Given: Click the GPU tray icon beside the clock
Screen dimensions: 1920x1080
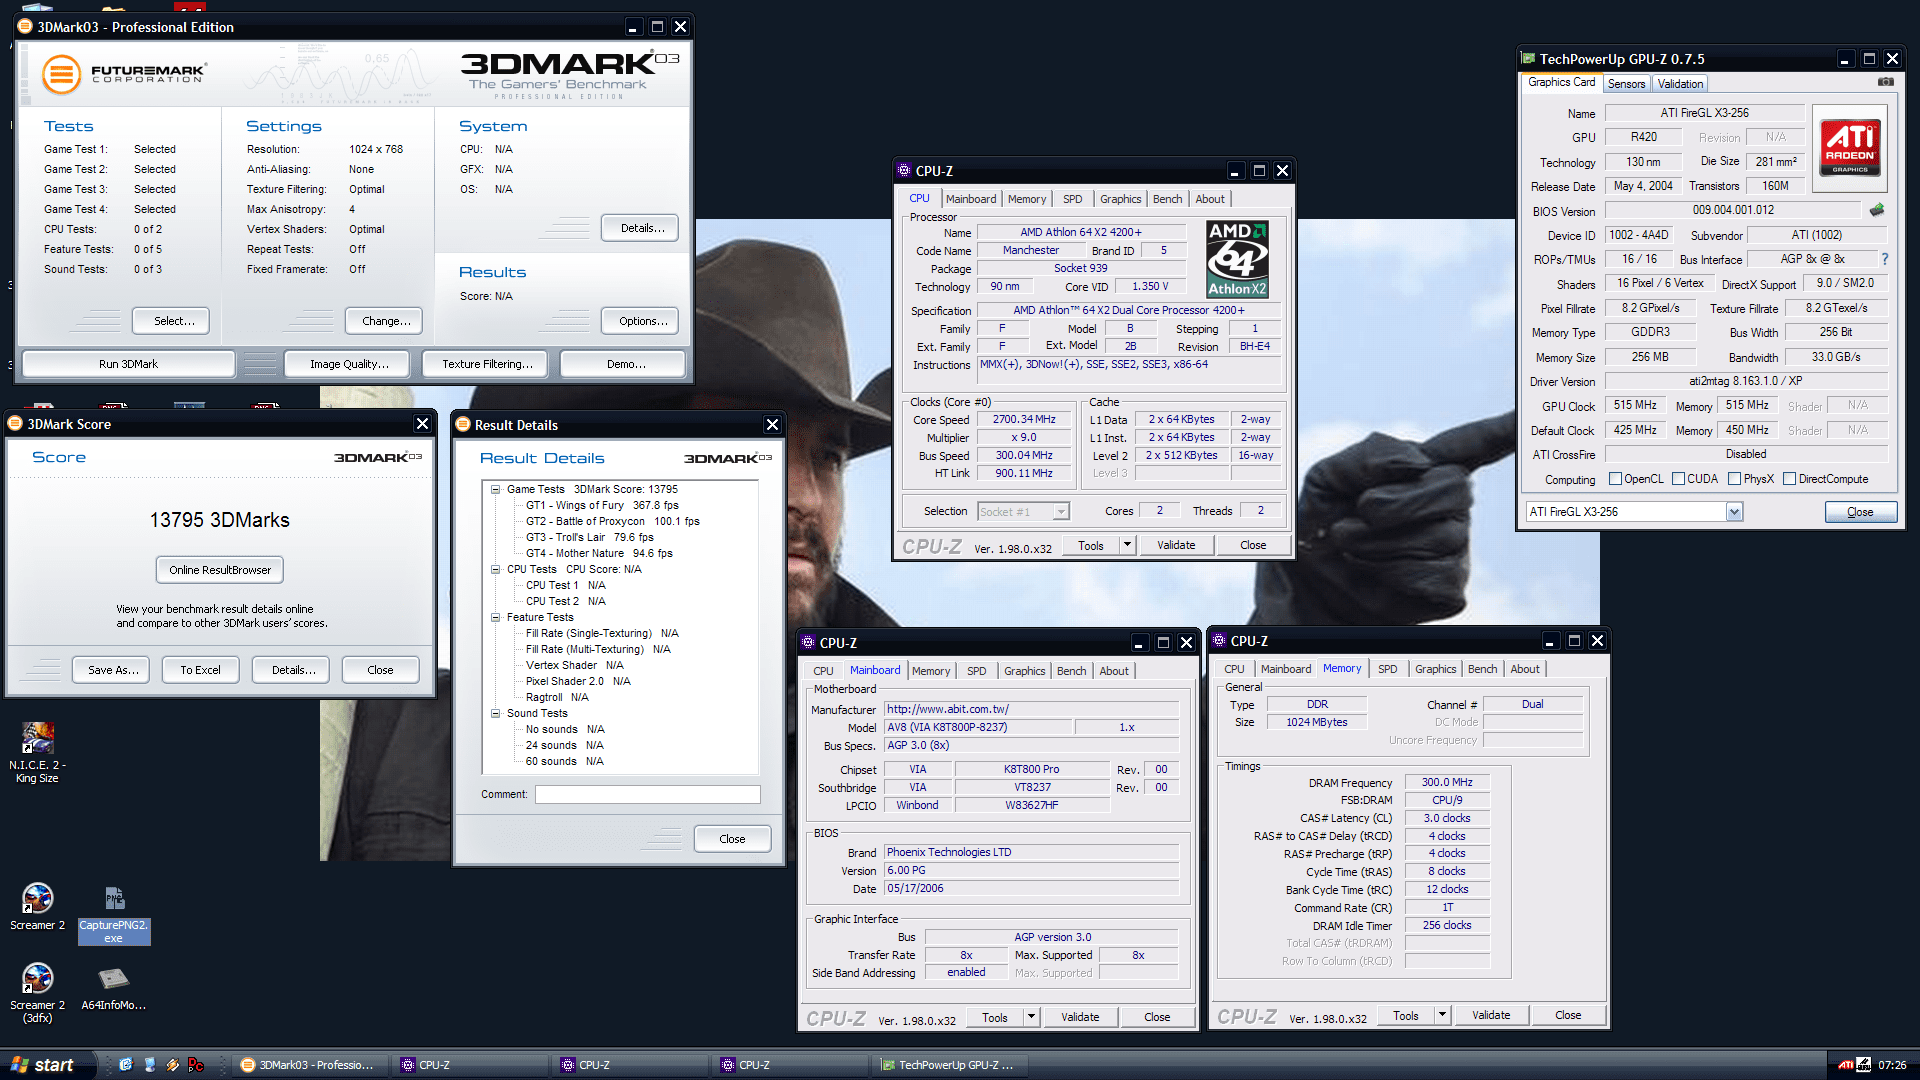Looking at the screenshot, I should (x=1864, y=1065).
